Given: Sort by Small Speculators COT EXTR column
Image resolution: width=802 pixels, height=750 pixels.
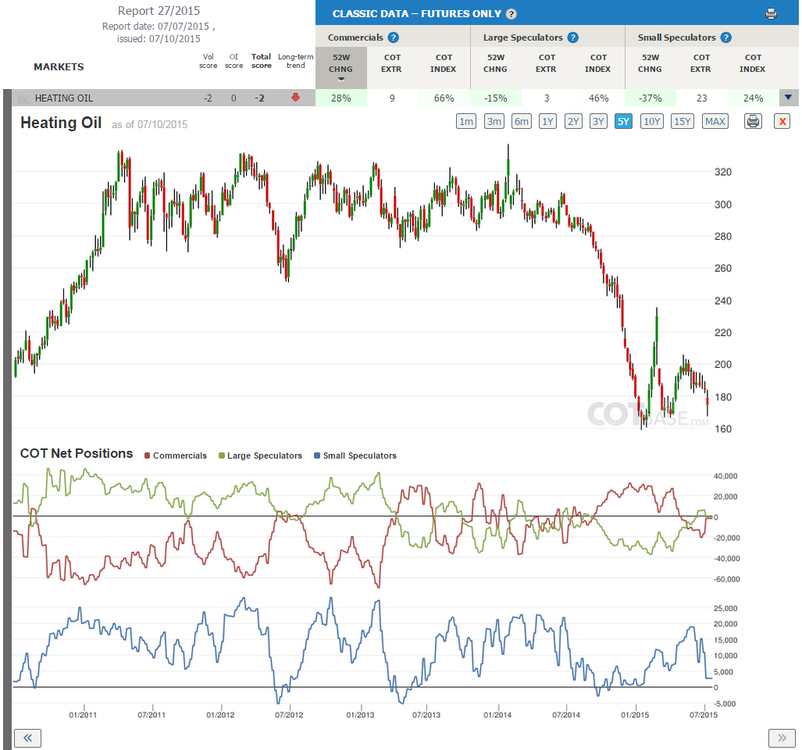Looking at the screenshot, I should [x=701, y=63].
